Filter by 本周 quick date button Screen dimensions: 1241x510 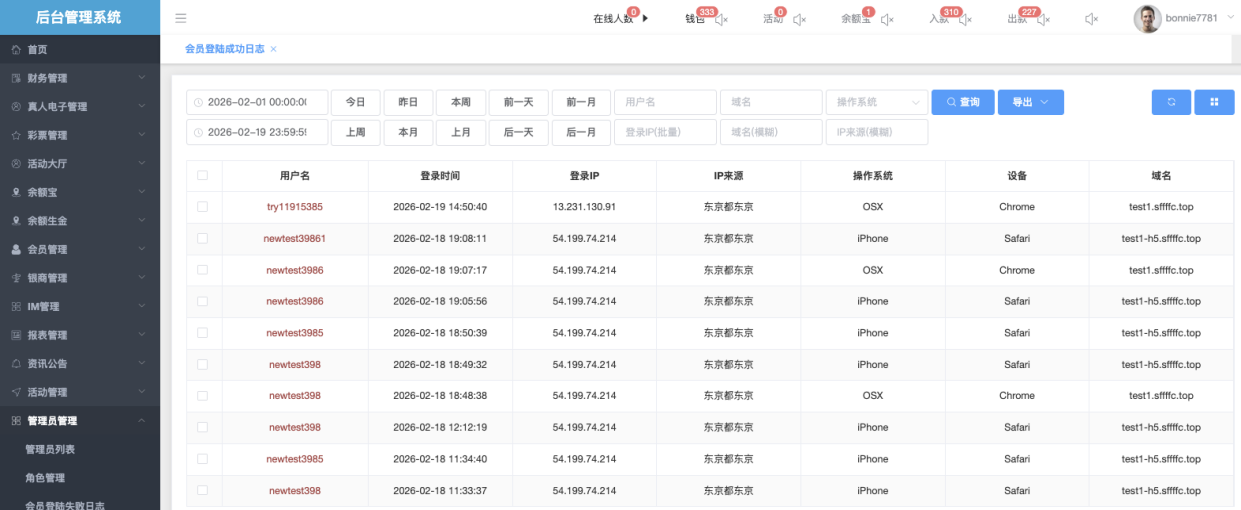tap(460, 102)
